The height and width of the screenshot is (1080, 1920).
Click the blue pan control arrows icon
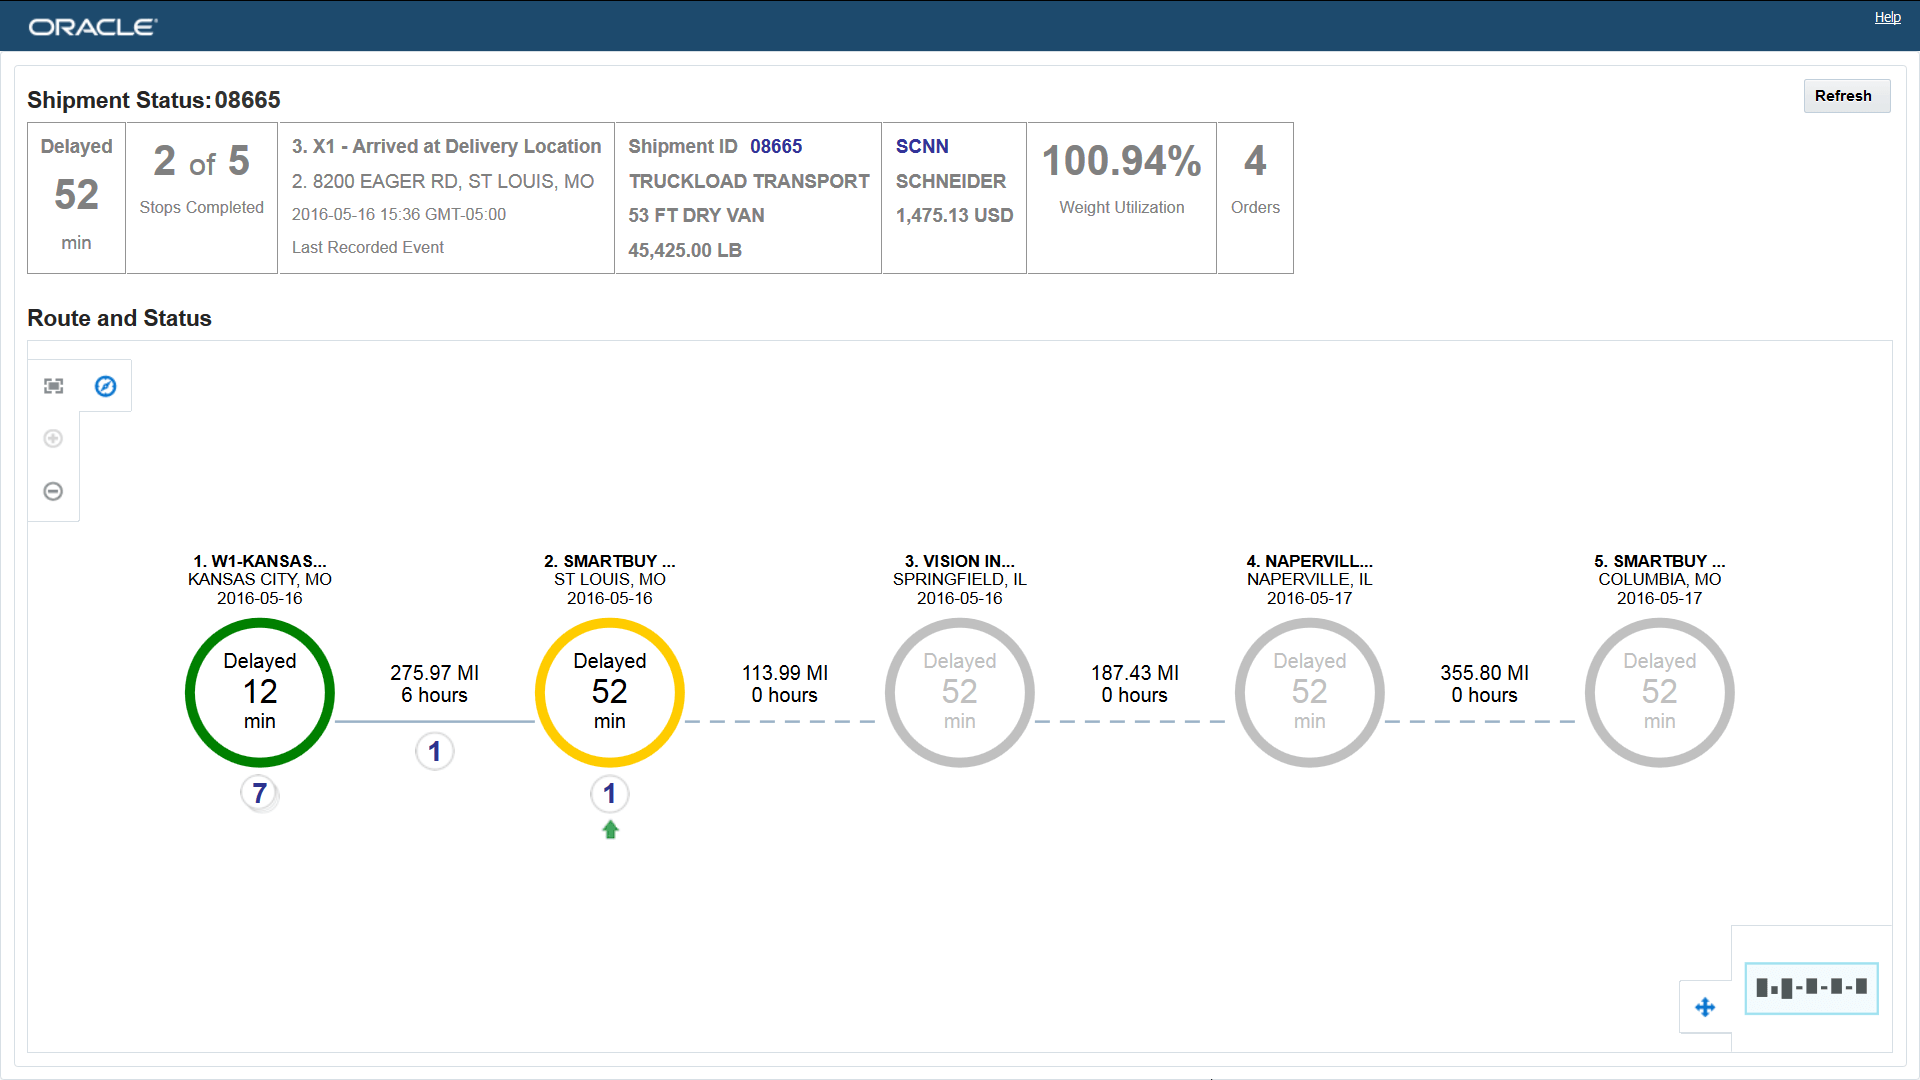click(1705, 1007)
